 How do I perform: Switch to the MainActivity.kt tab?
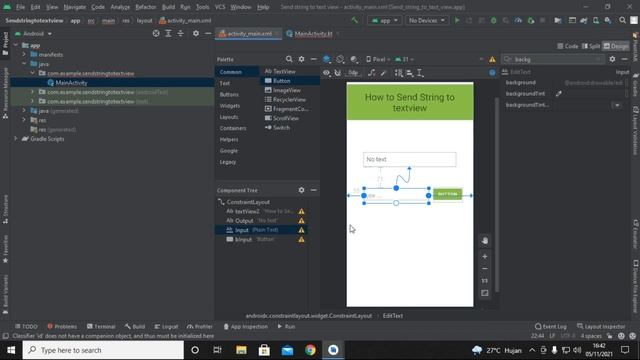pyautogui.click(x=313, y=34)
